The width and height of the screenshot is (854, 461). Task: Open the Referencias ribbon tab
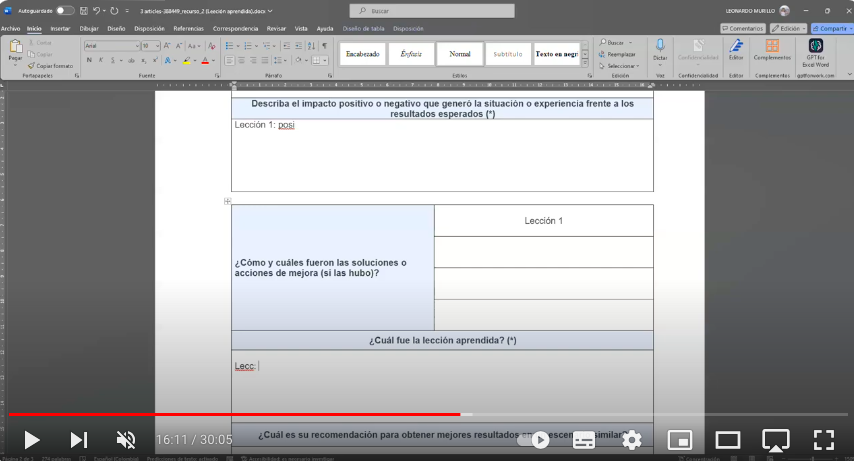click(188, 29)
